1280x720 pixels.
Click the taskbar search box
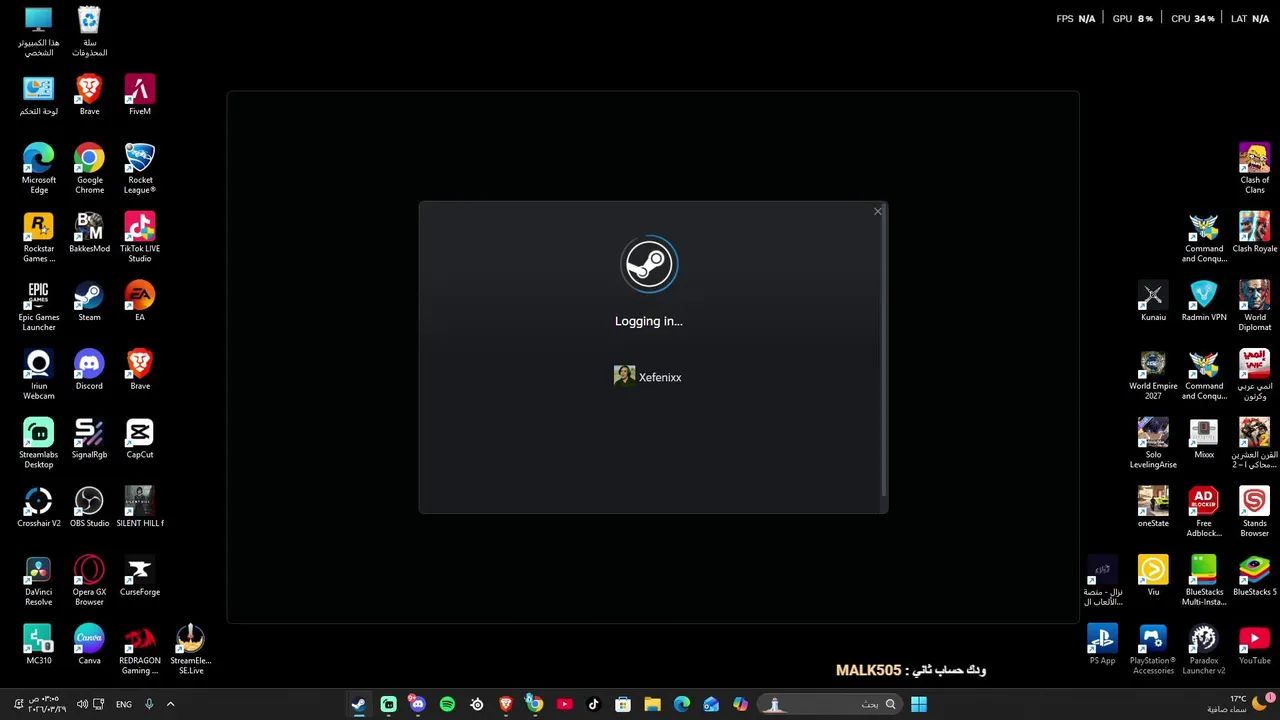[x=830, y=704]
